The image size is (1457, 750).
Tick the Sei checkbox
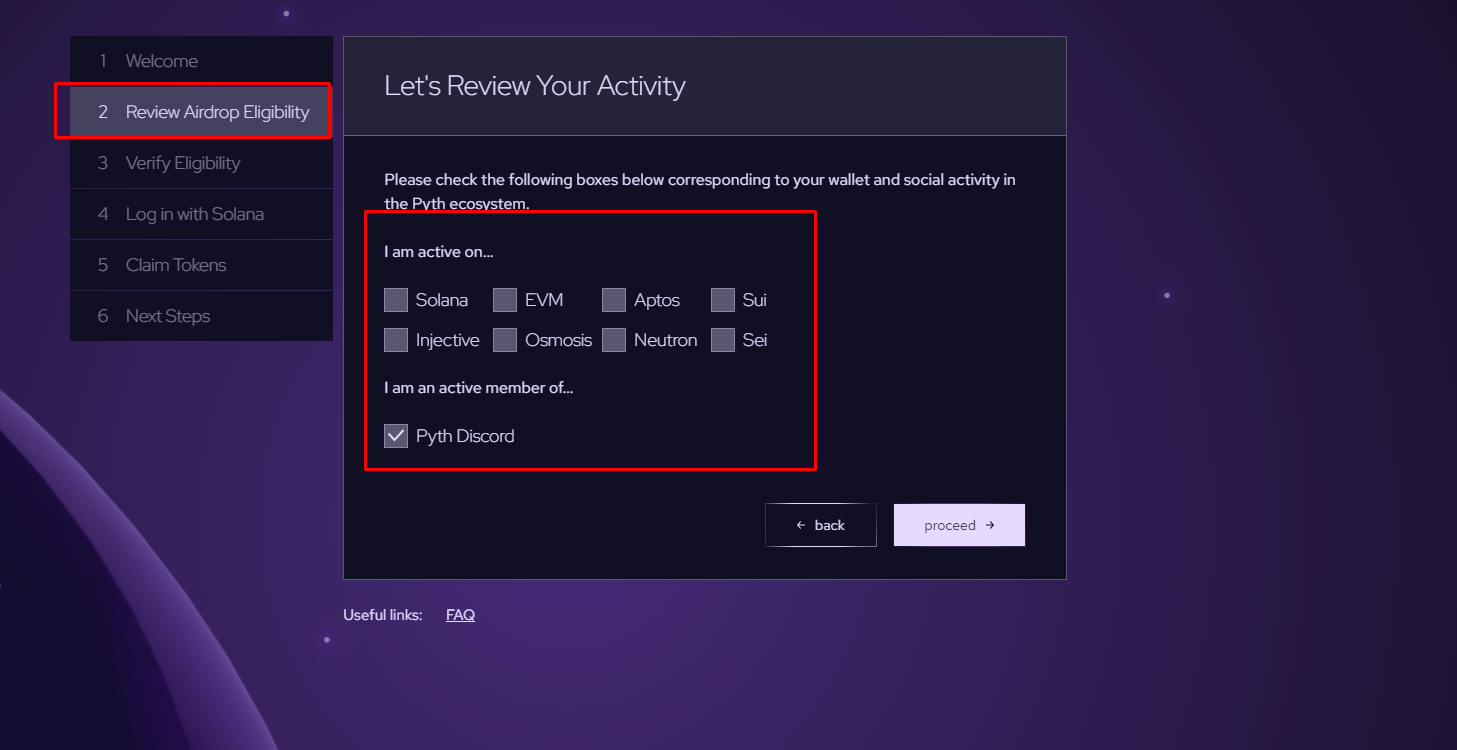pyautogui.click(x=723, y=340)
